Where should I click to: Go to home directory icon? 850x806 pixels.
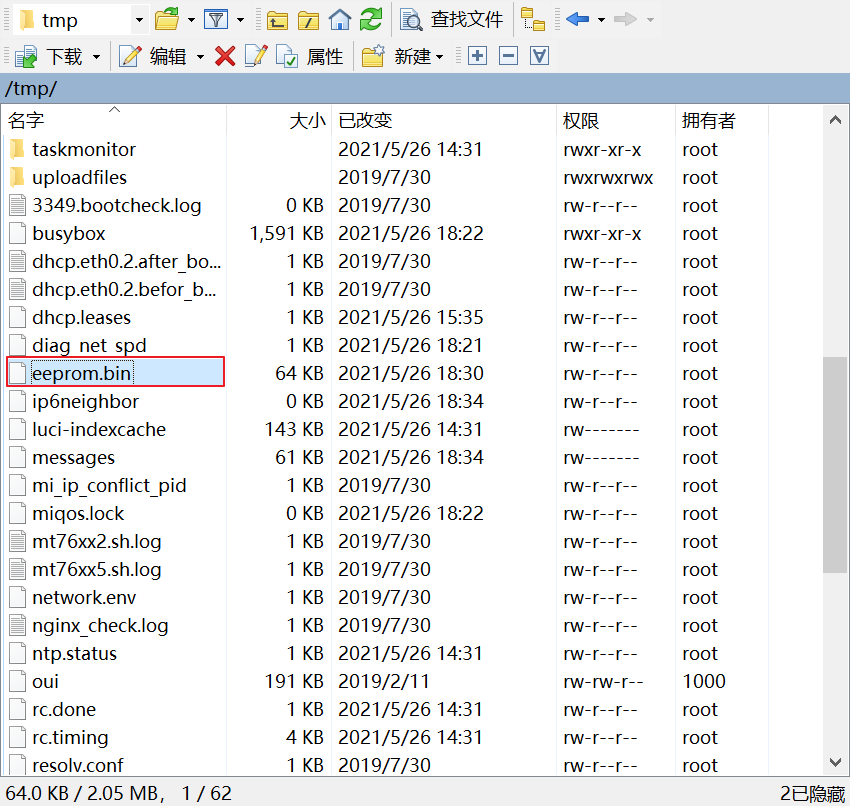click(x=340, y=20)
